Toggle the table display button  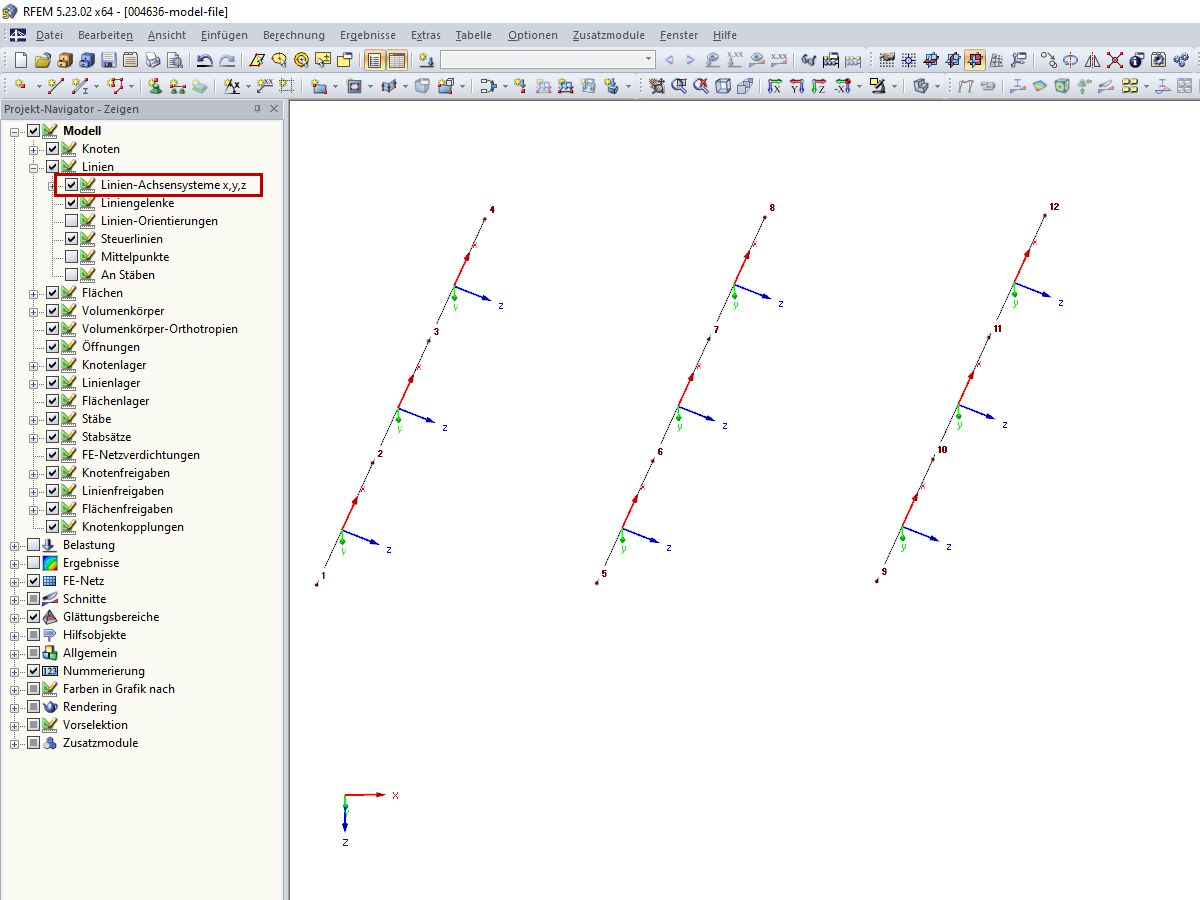coord(396,60)
